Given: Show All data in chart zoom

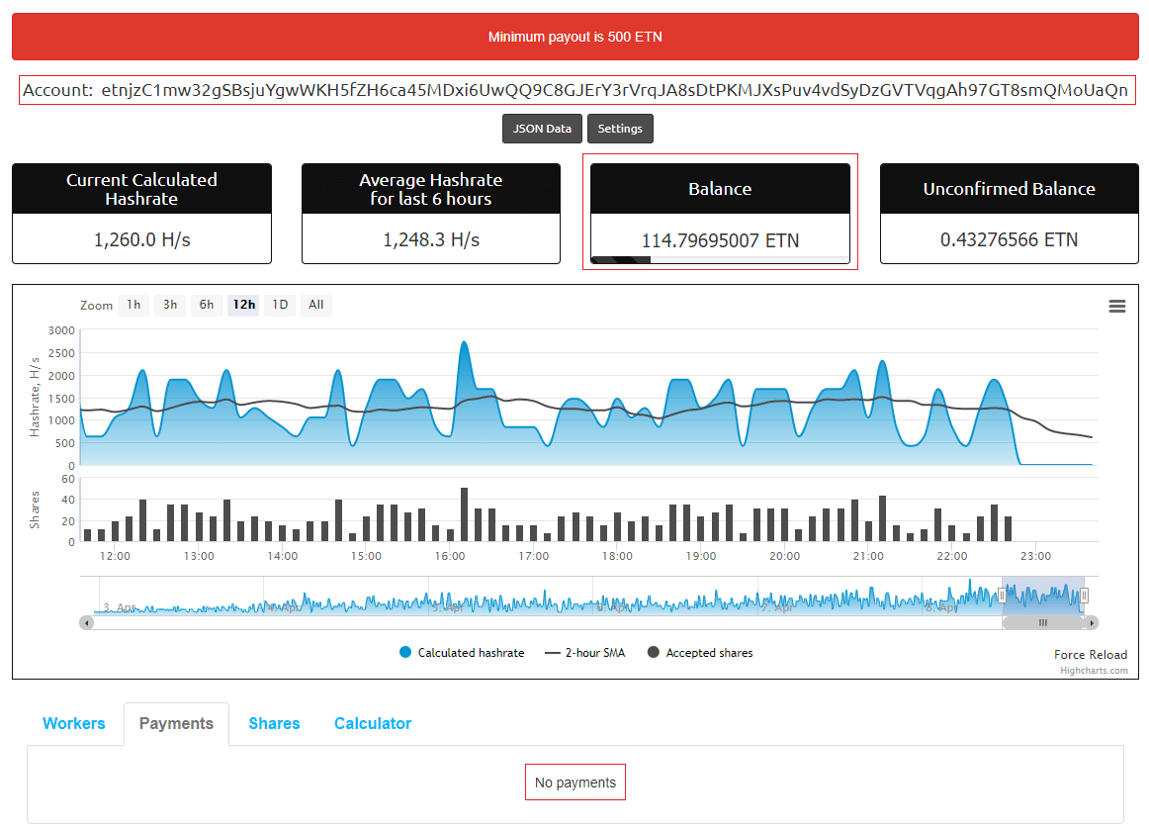Looking at the screenshot, I should pos(316,305).
